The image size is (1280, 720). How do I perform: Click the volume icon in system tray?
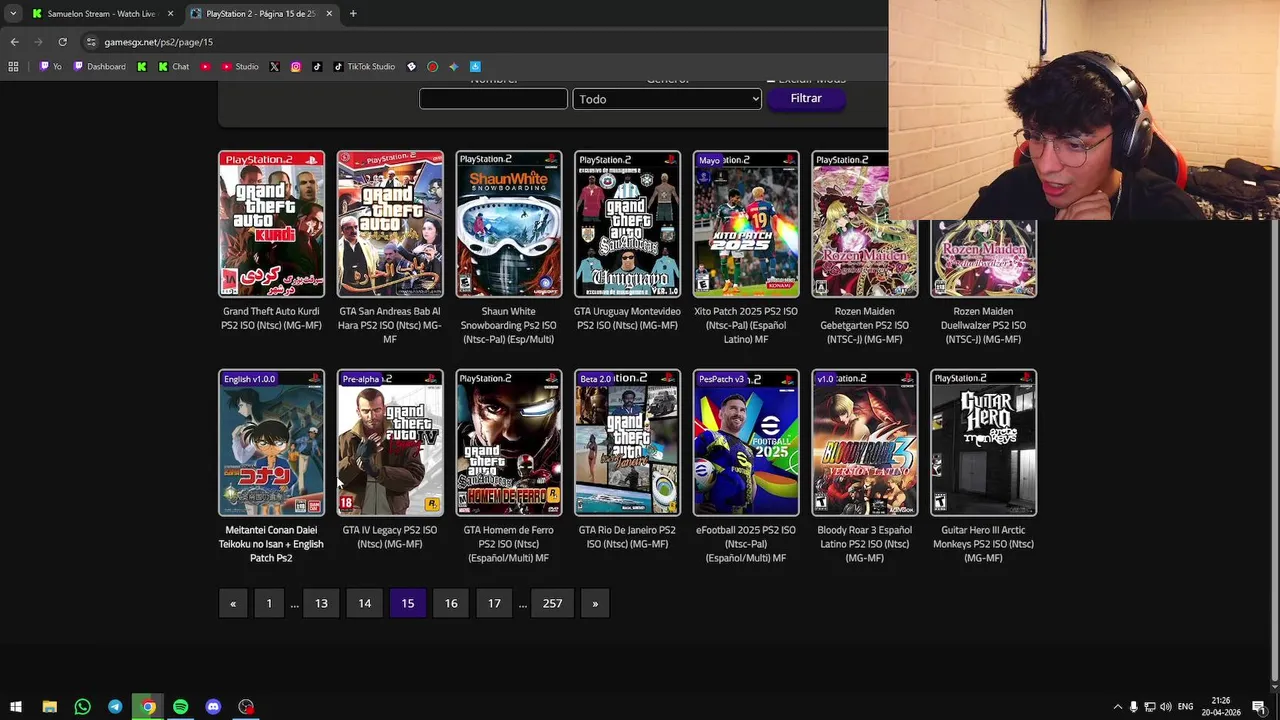1166,707
